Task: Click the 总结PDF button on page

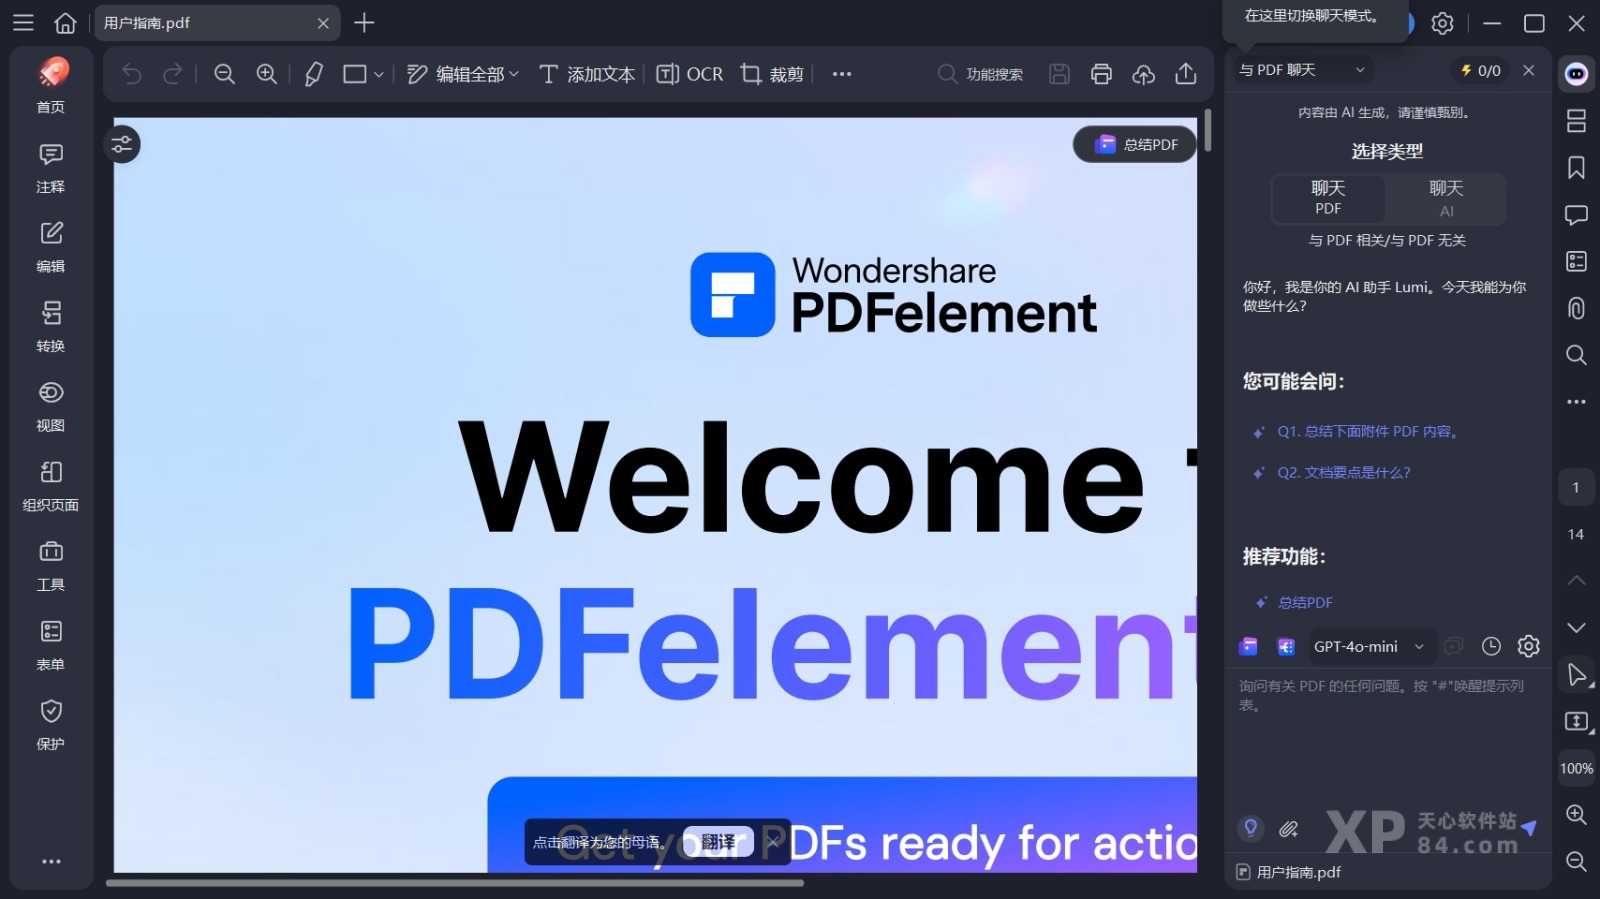Action: 1135,144
